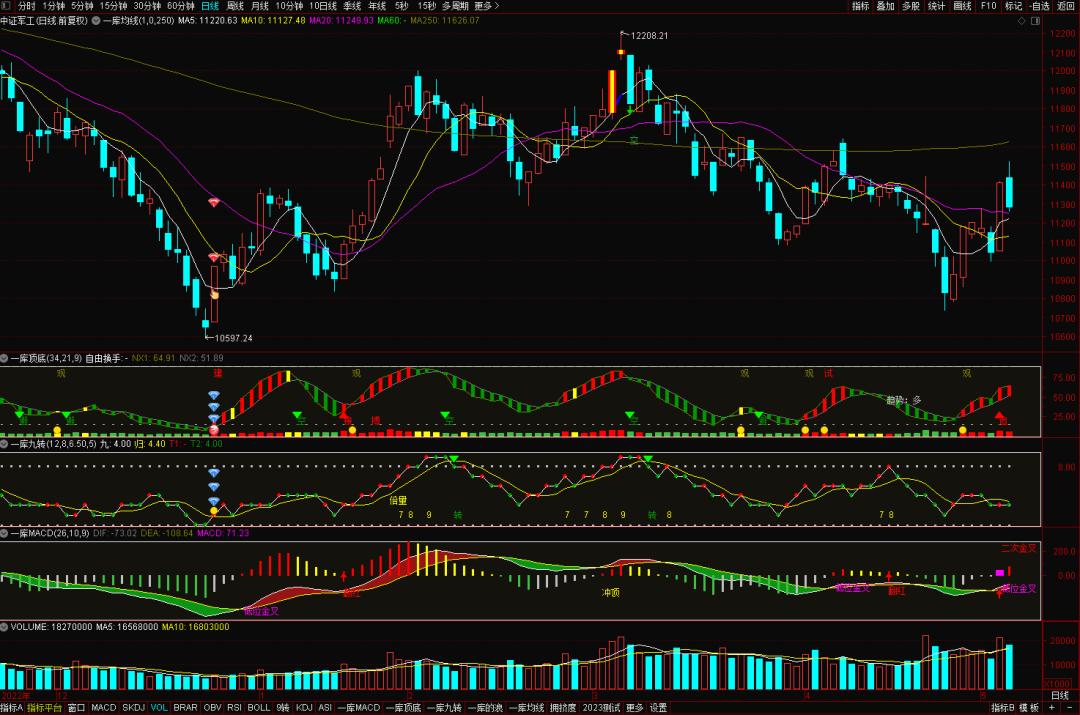This screenshot has height=715, width=1080.
Task: Switch to 年线 yearly period
Action: coord(377,6)
